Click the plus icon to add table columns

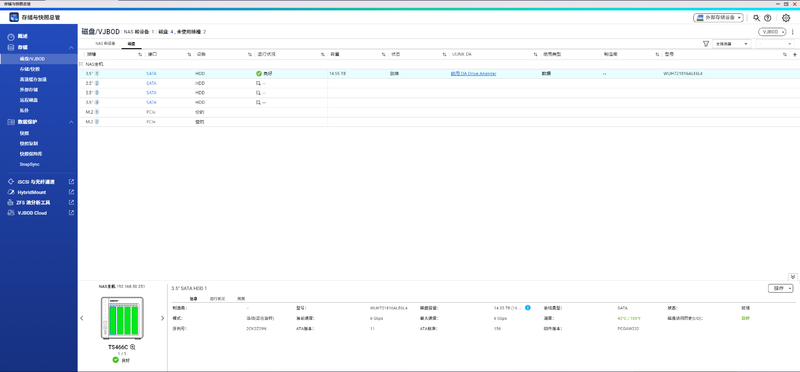tap(794, 54)
